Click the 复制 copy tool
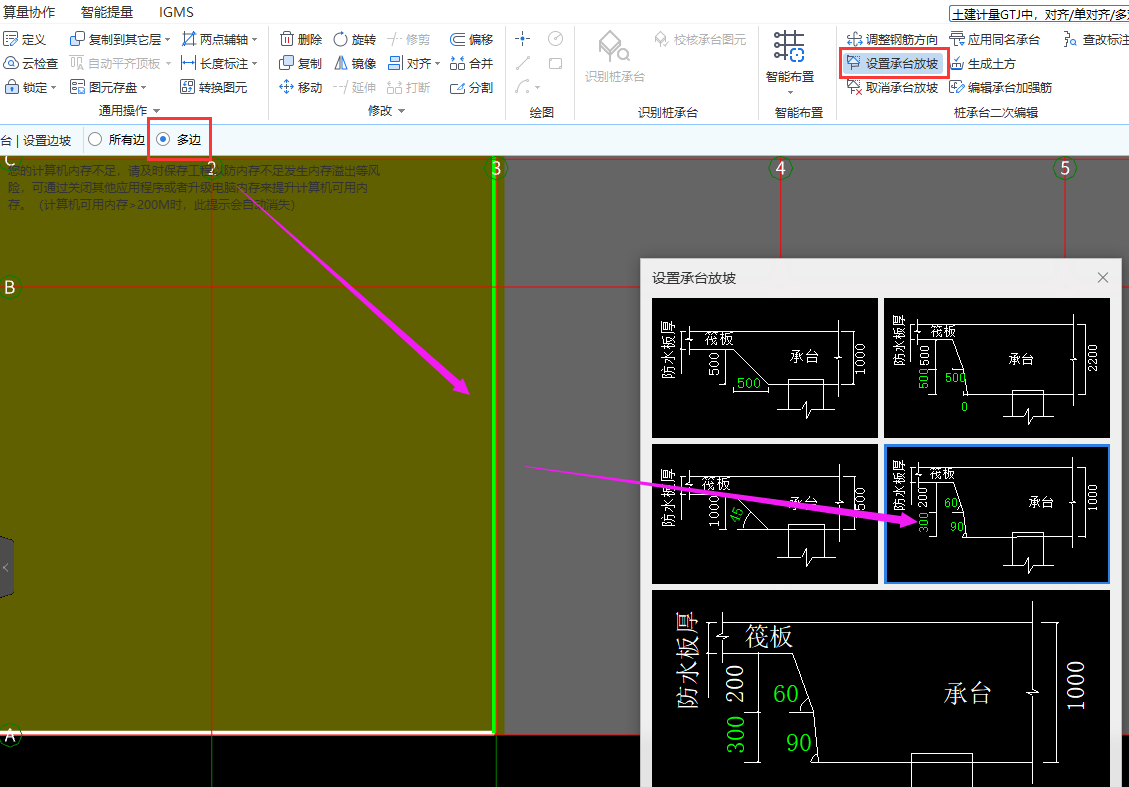The width and height of the screenshot is (1129, 787). click(301, 63)
